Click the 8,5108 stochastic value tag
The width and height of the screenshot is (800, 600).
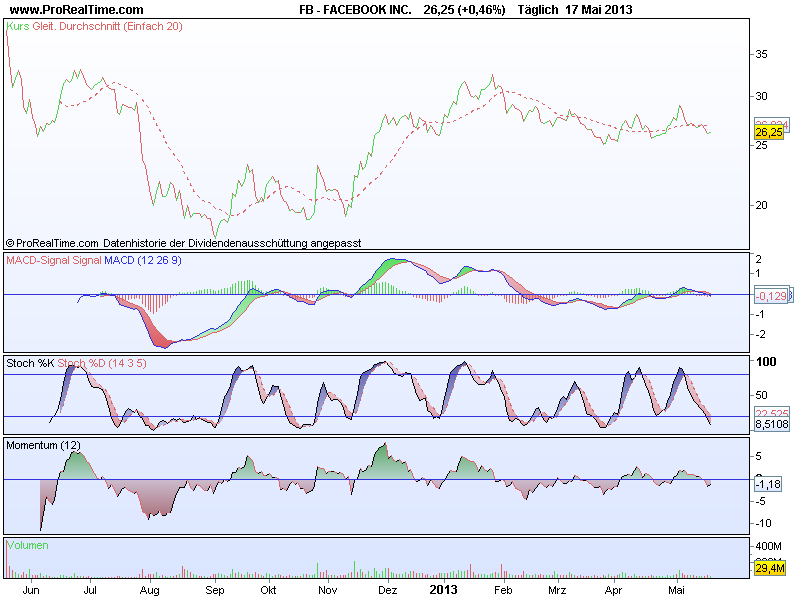pyautogui.click(x=772, y=424)
